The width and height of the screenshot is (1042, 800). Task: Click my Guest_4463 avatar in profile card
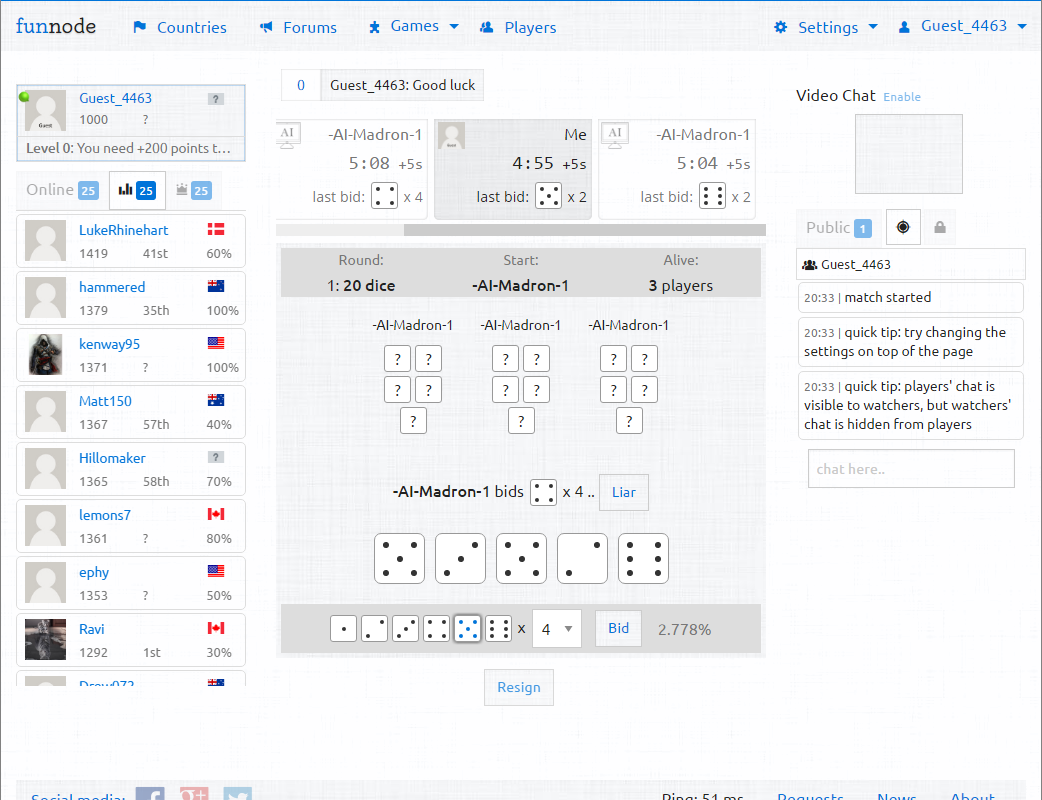coord(45,110)
